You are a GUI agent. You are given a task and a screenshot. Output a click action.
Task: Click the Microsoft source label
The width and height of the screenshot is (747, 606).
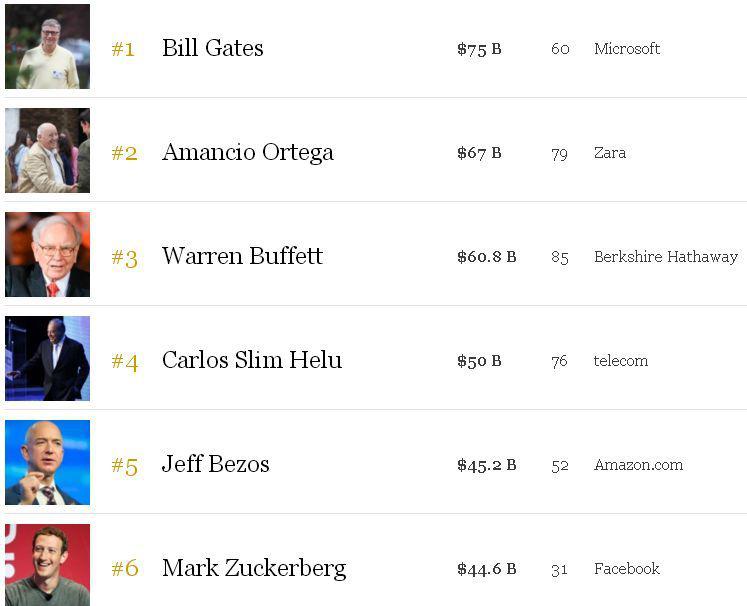point(627,49)
